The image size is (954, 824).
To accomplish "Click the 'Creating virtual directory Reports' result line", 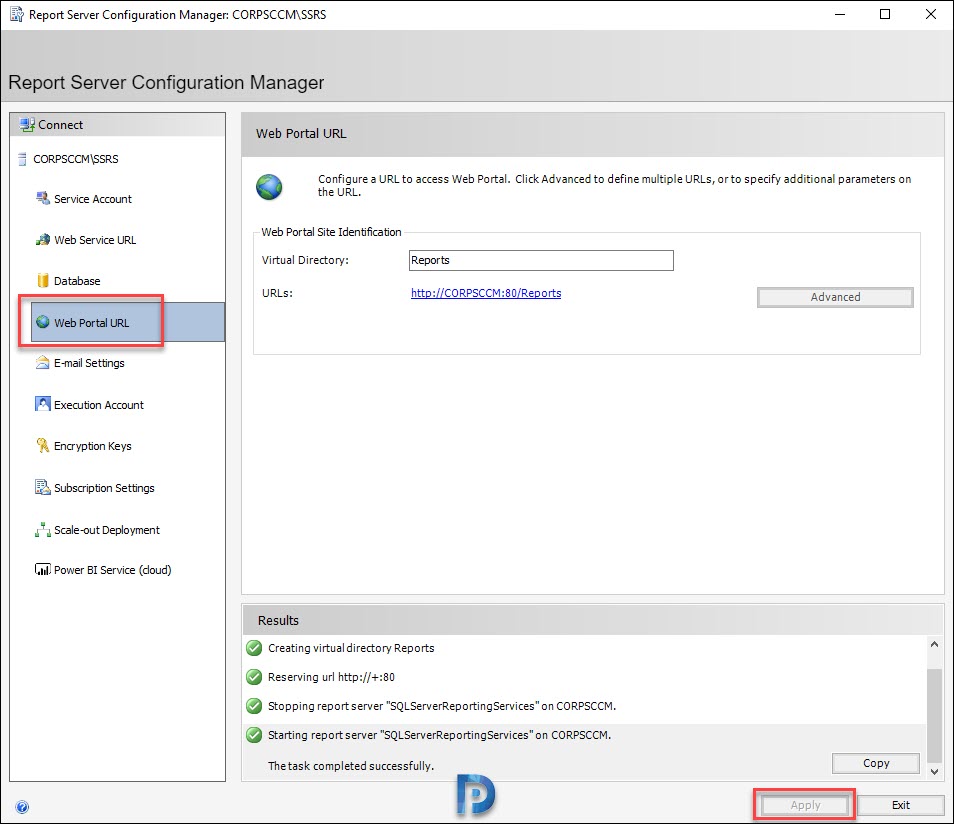I will coord(351,648).
